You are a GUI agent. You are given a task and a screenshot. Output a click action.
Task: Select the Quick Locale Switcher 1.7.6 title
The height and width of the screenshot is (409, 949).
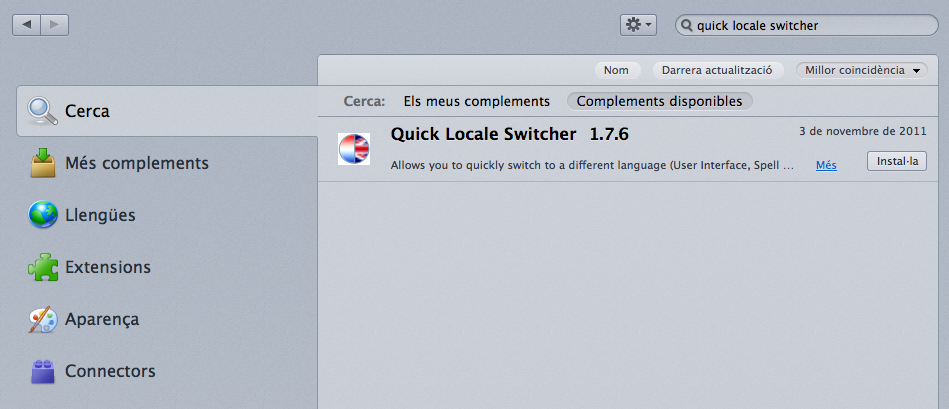[510, 134]
